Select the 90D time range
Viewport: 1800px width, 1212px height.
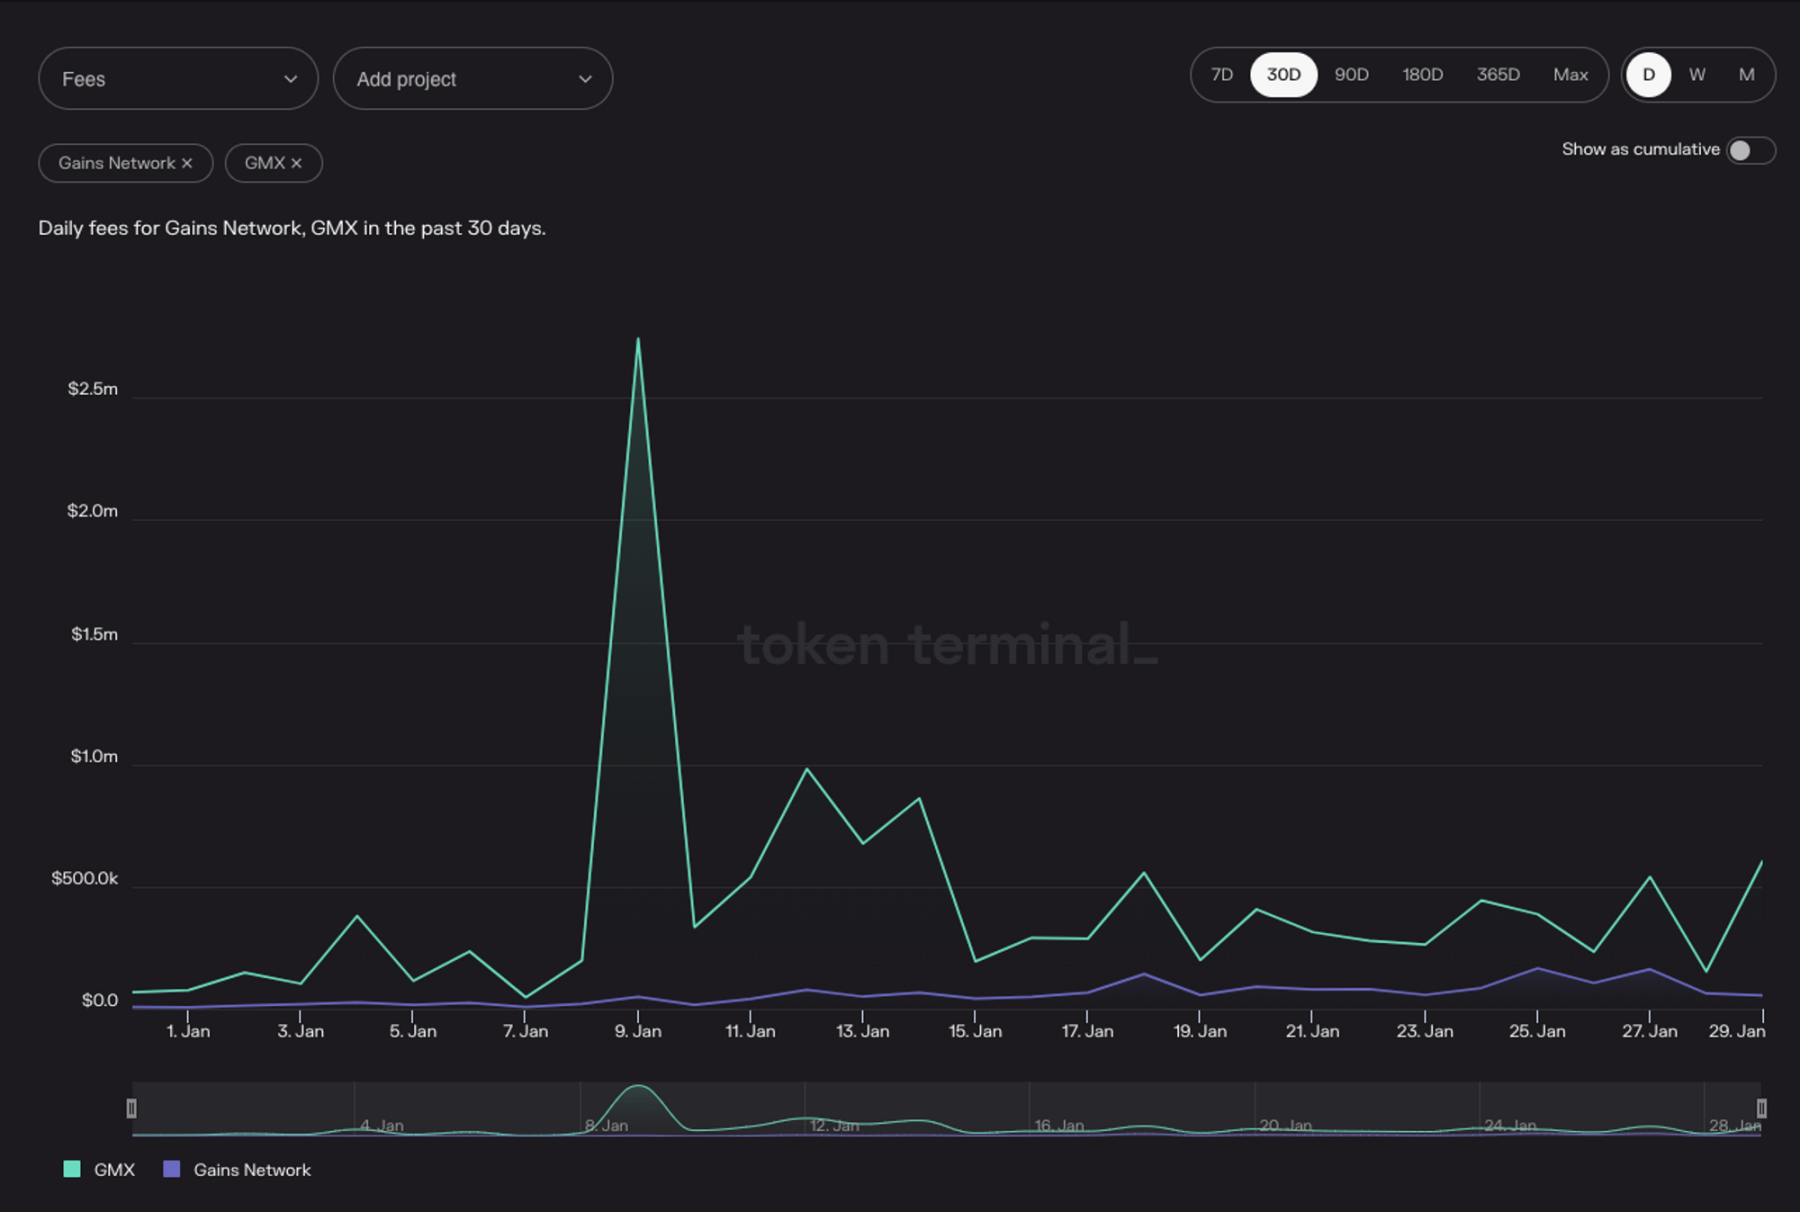[1351, 75]
